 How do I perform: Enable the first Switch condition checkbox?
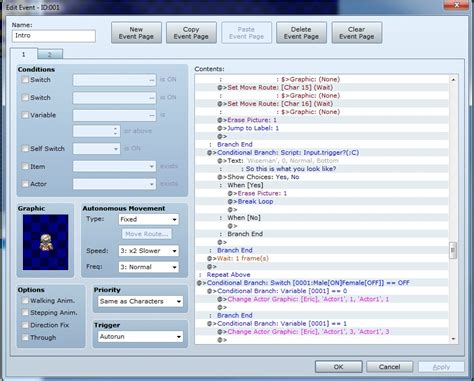pos(25,80)
